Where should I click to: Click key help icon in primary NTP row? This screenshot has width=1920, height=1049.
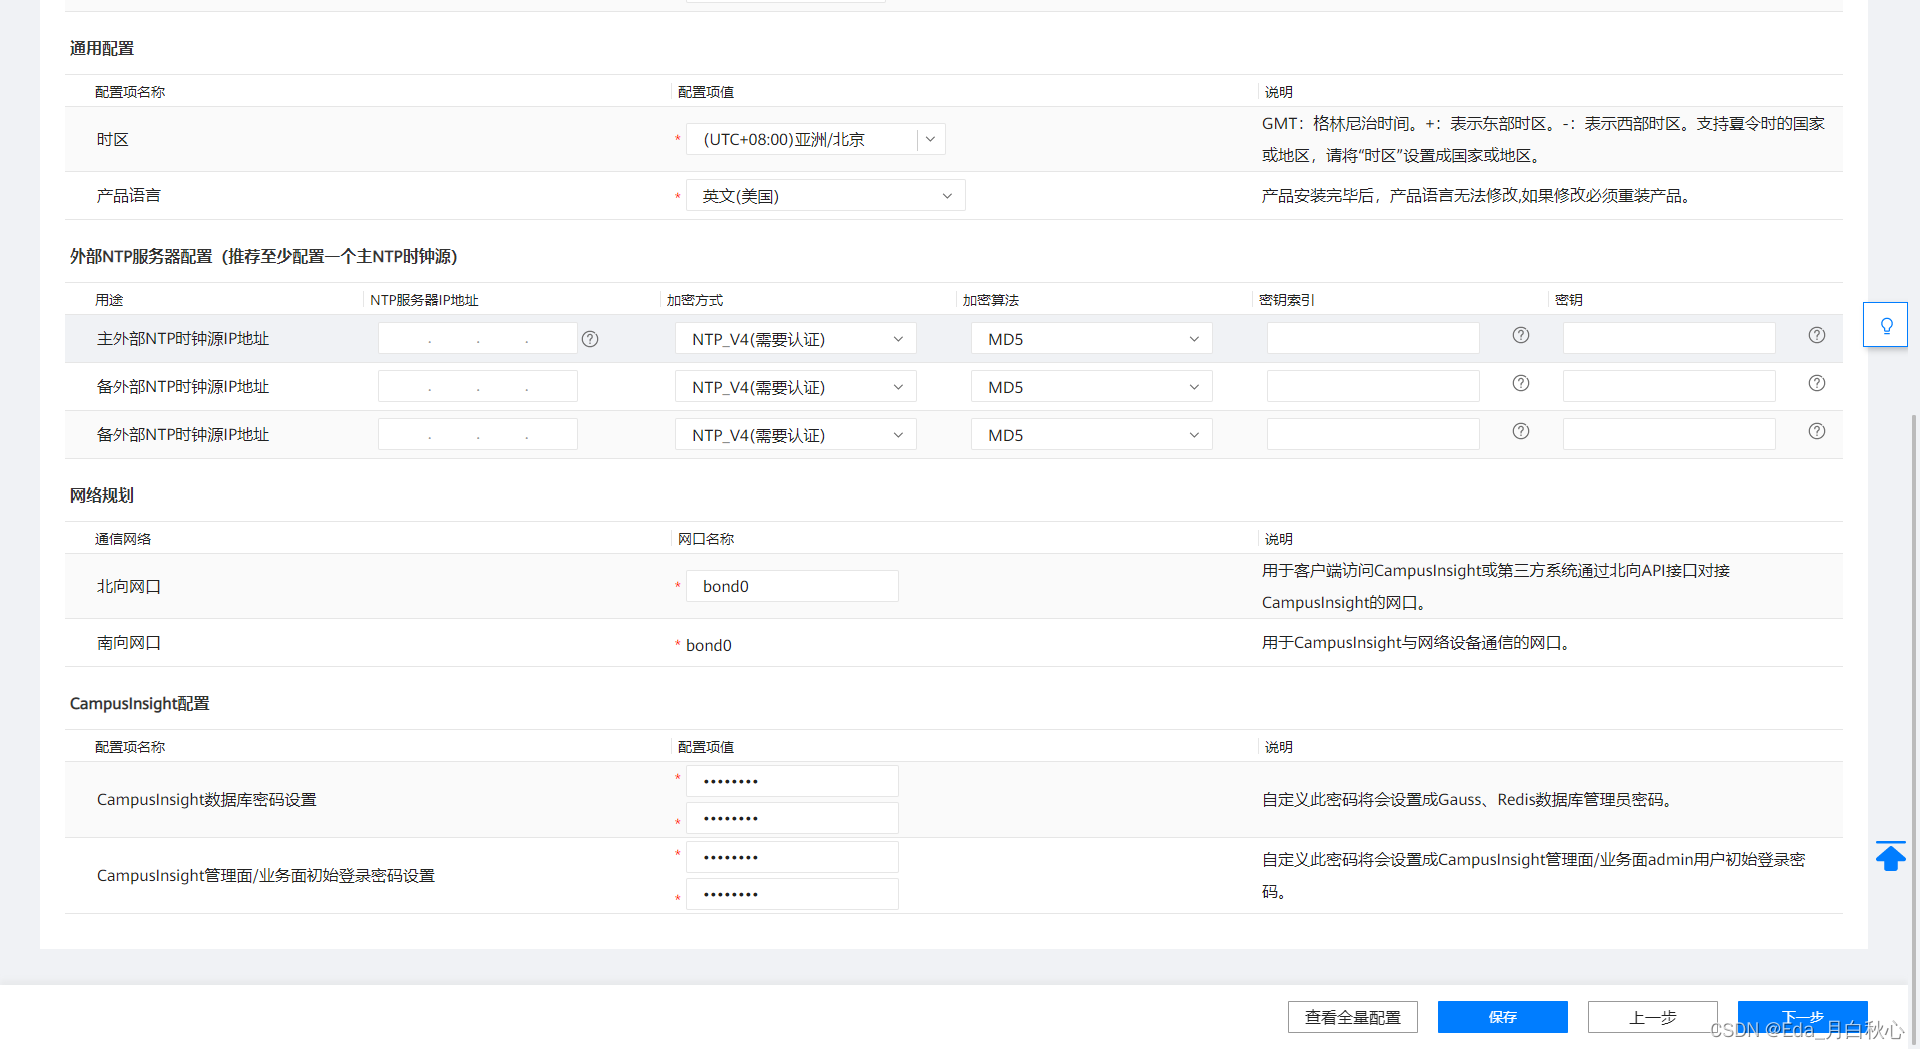point(1817,335)
